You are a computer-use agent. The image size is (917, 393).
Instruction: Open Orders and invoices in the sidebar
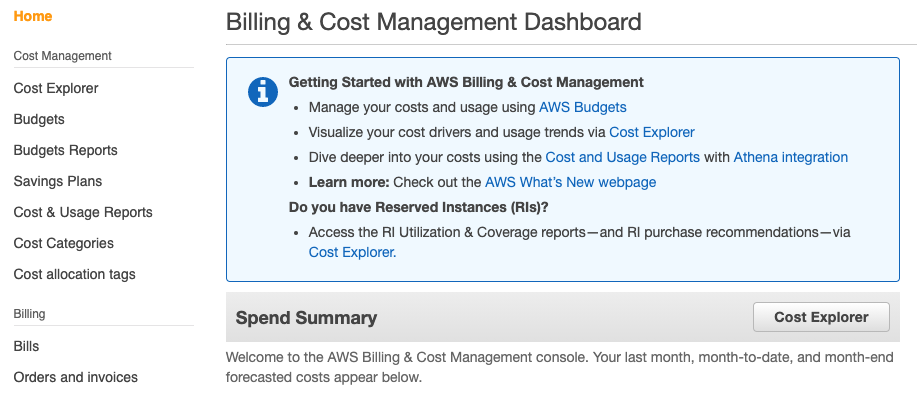(75, 377)
